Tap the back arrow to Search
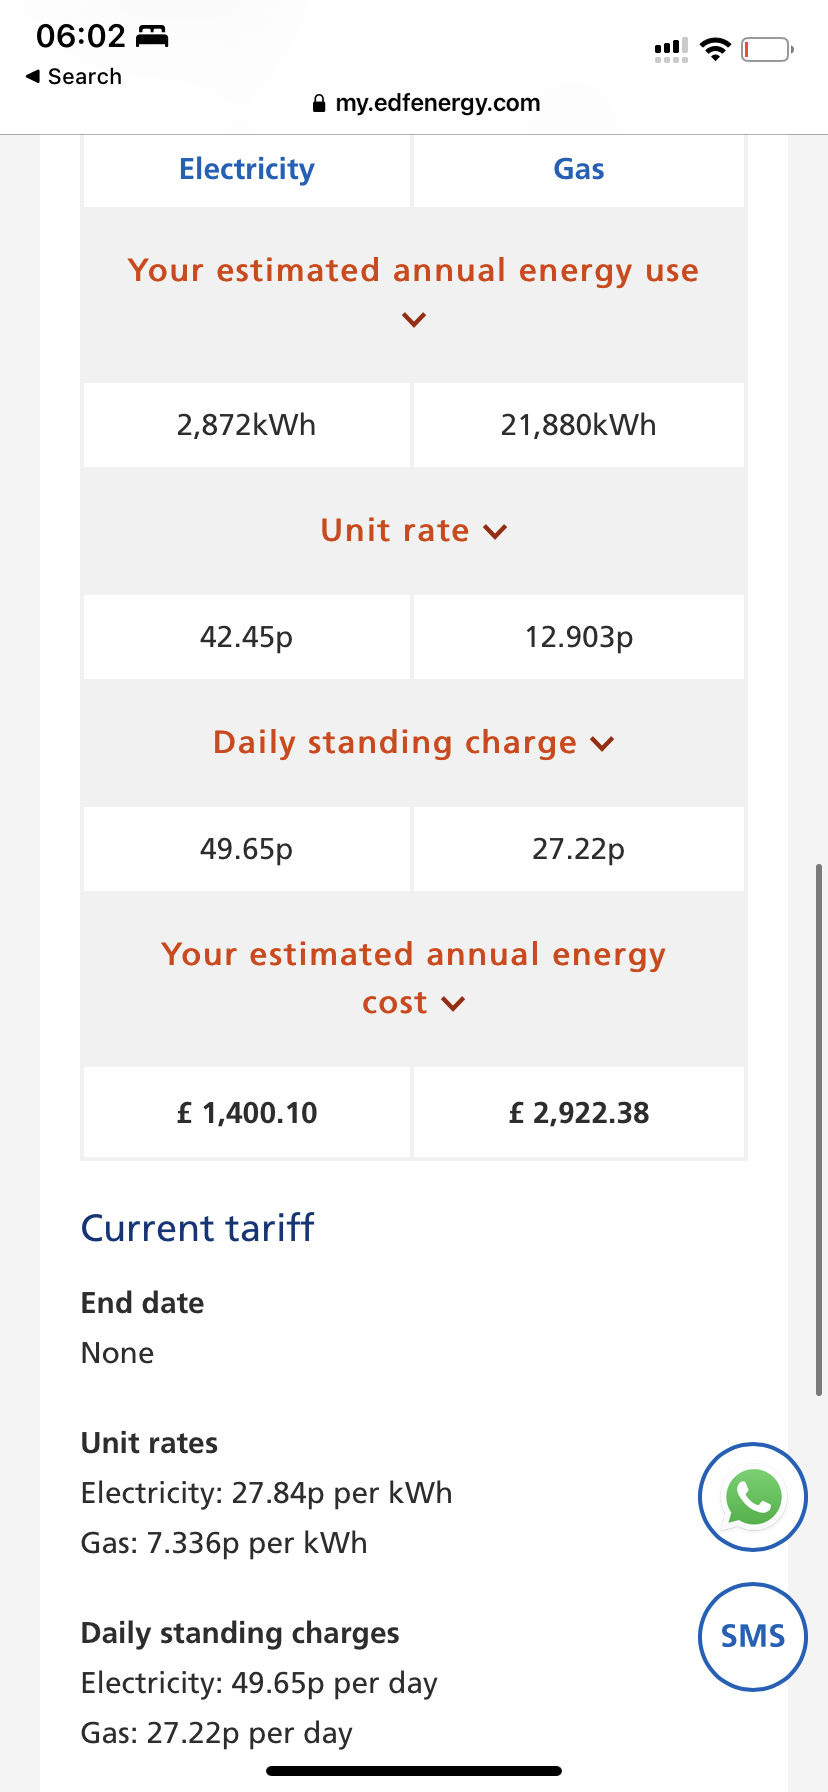 [33, 76]
